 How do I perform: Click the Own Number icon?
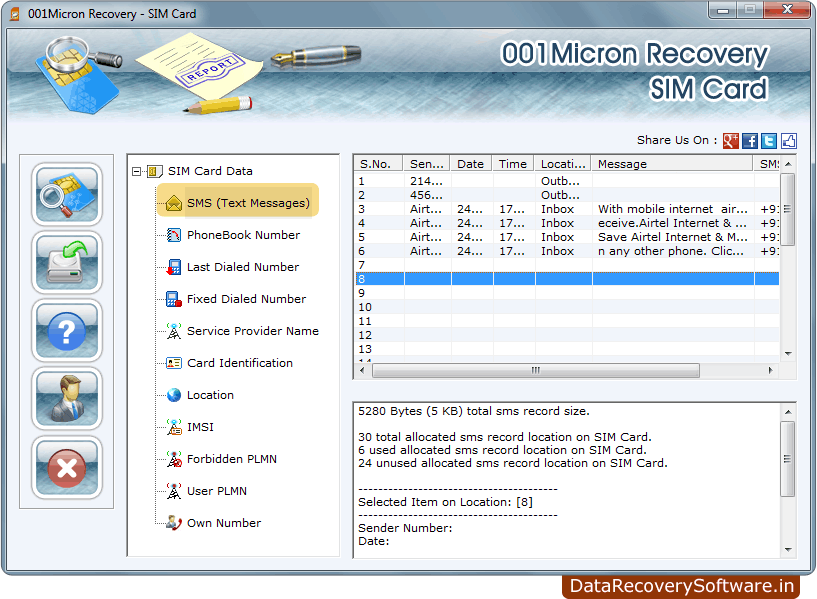coord(174,523)
